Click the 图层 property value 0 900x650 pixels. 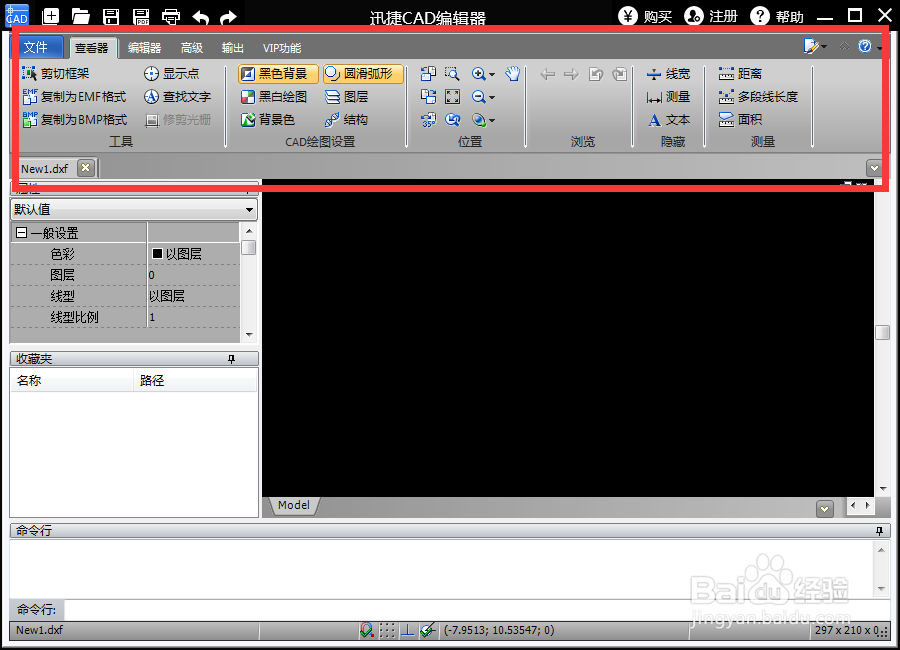tap(193, 275)
